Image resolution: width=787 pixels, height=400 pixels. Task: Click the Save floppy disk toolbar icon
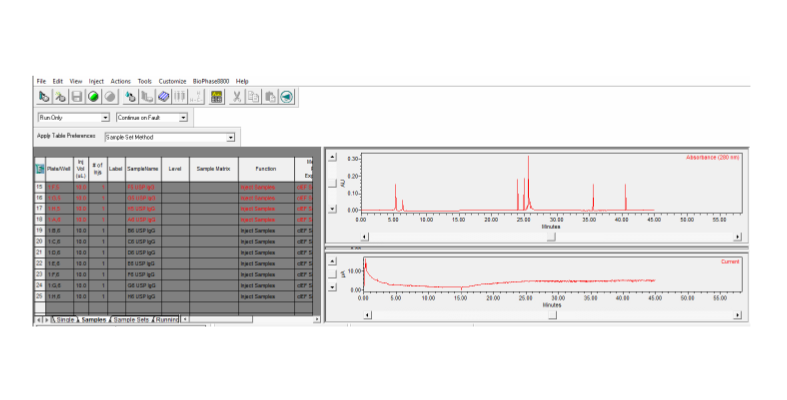(x=76, y=97)
